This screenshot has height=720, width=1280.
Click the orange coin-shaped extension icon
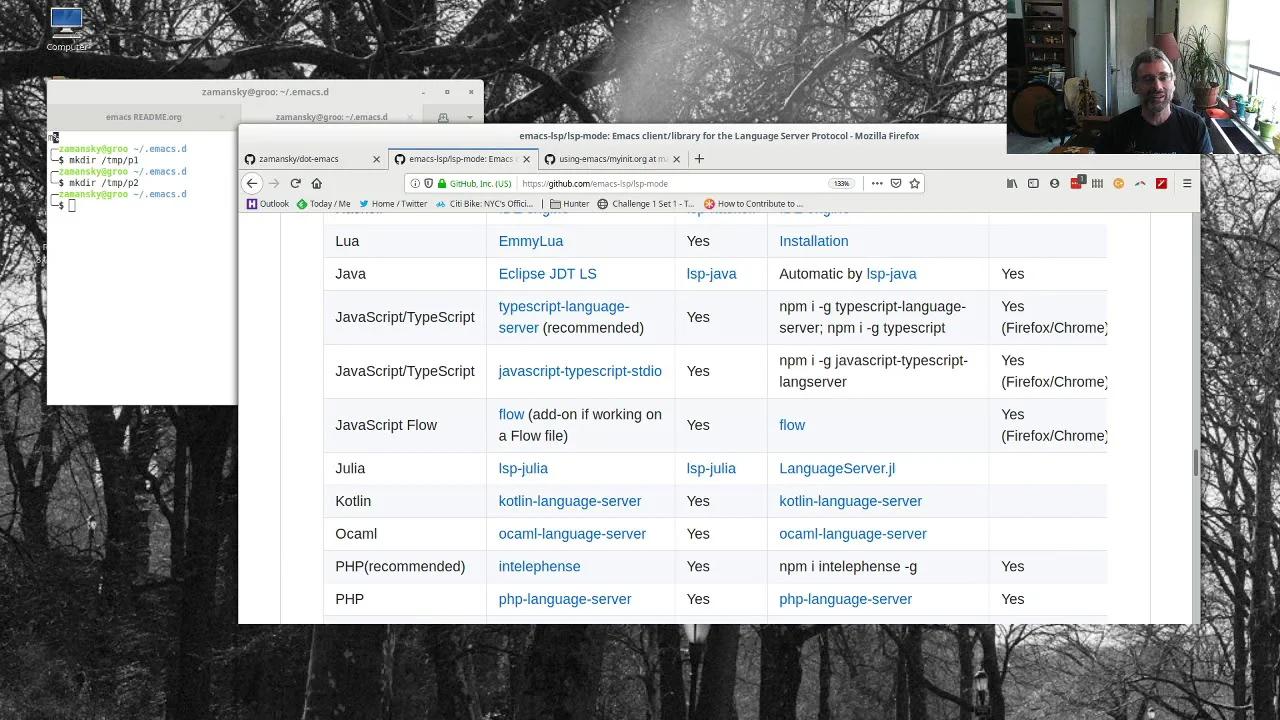click(1119, 183)
